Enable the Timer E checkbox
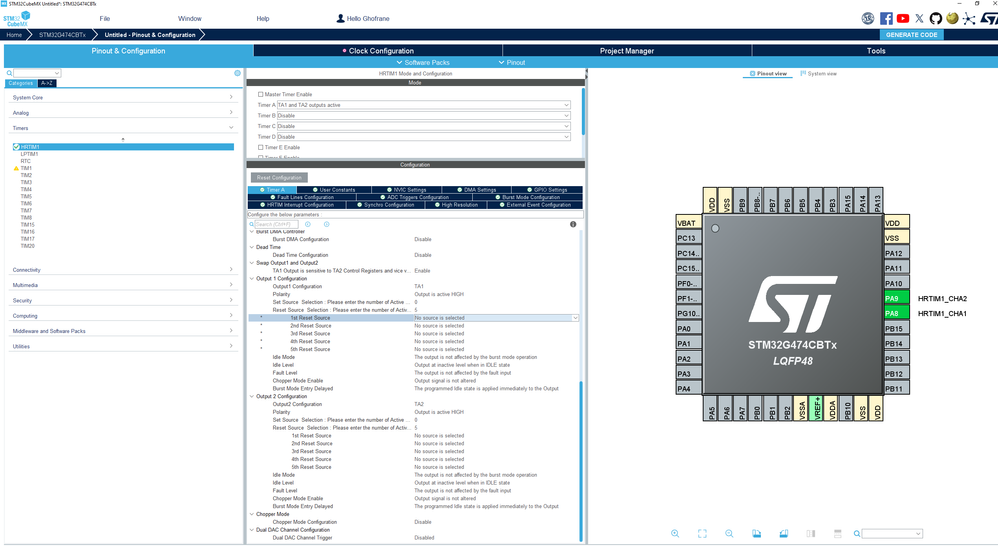The image size is (998, 547). [260, 147]
